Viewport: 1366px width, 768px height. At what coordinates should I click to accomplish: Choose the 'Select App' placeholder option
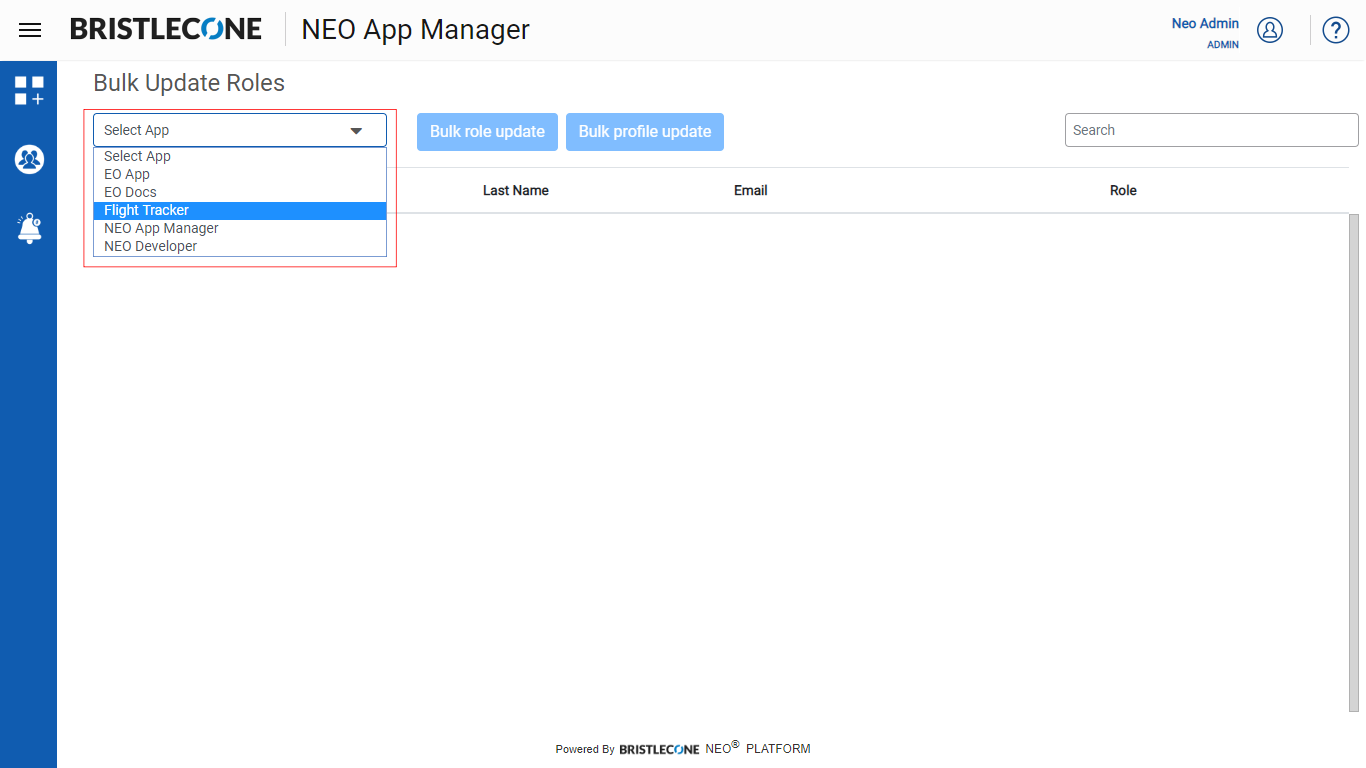pos(240,156)
